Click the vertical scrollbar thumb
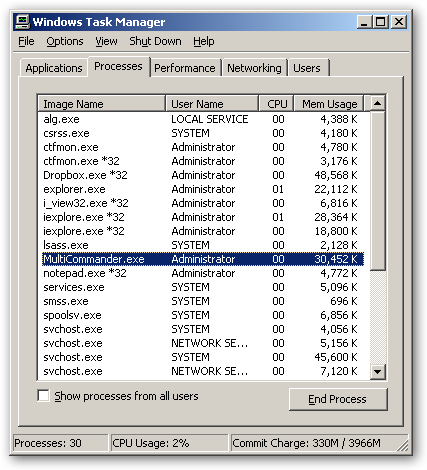 [378, 191]
